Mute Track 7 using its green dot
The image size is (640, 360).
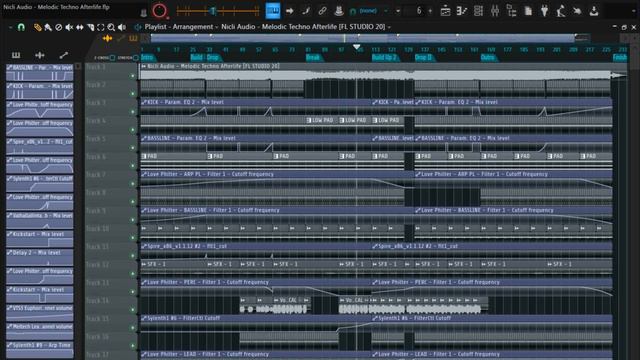(x=133, y=184)
